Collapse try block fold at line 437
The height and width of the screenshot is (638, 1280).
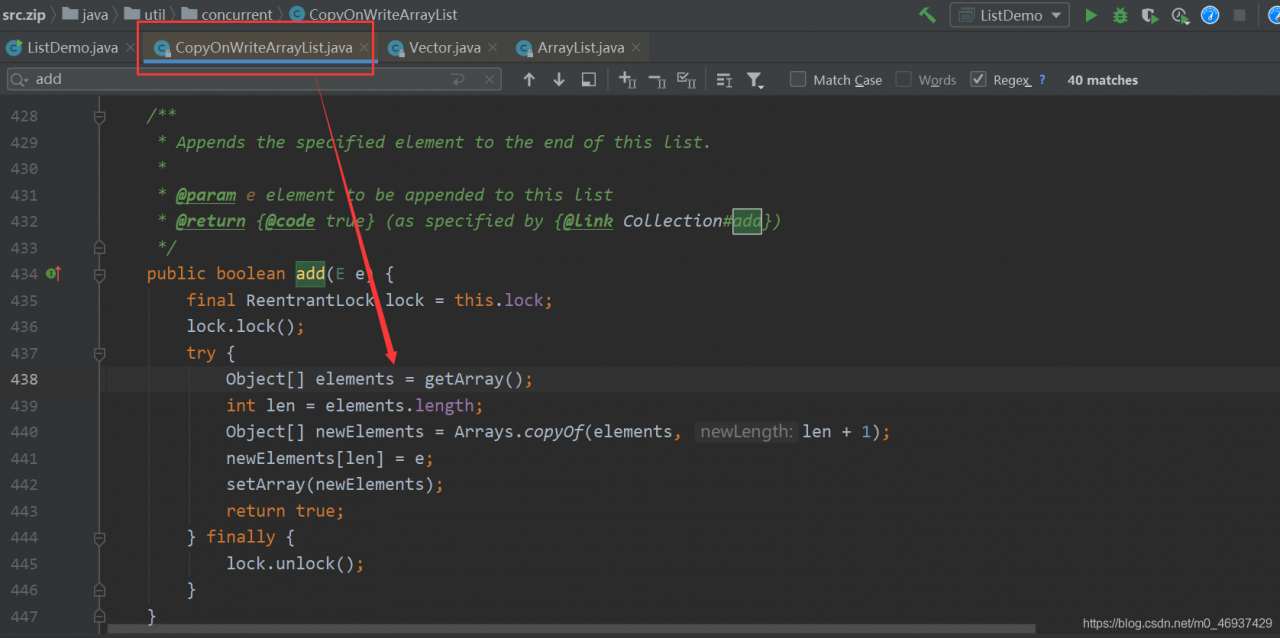click(x=99, y=352)
